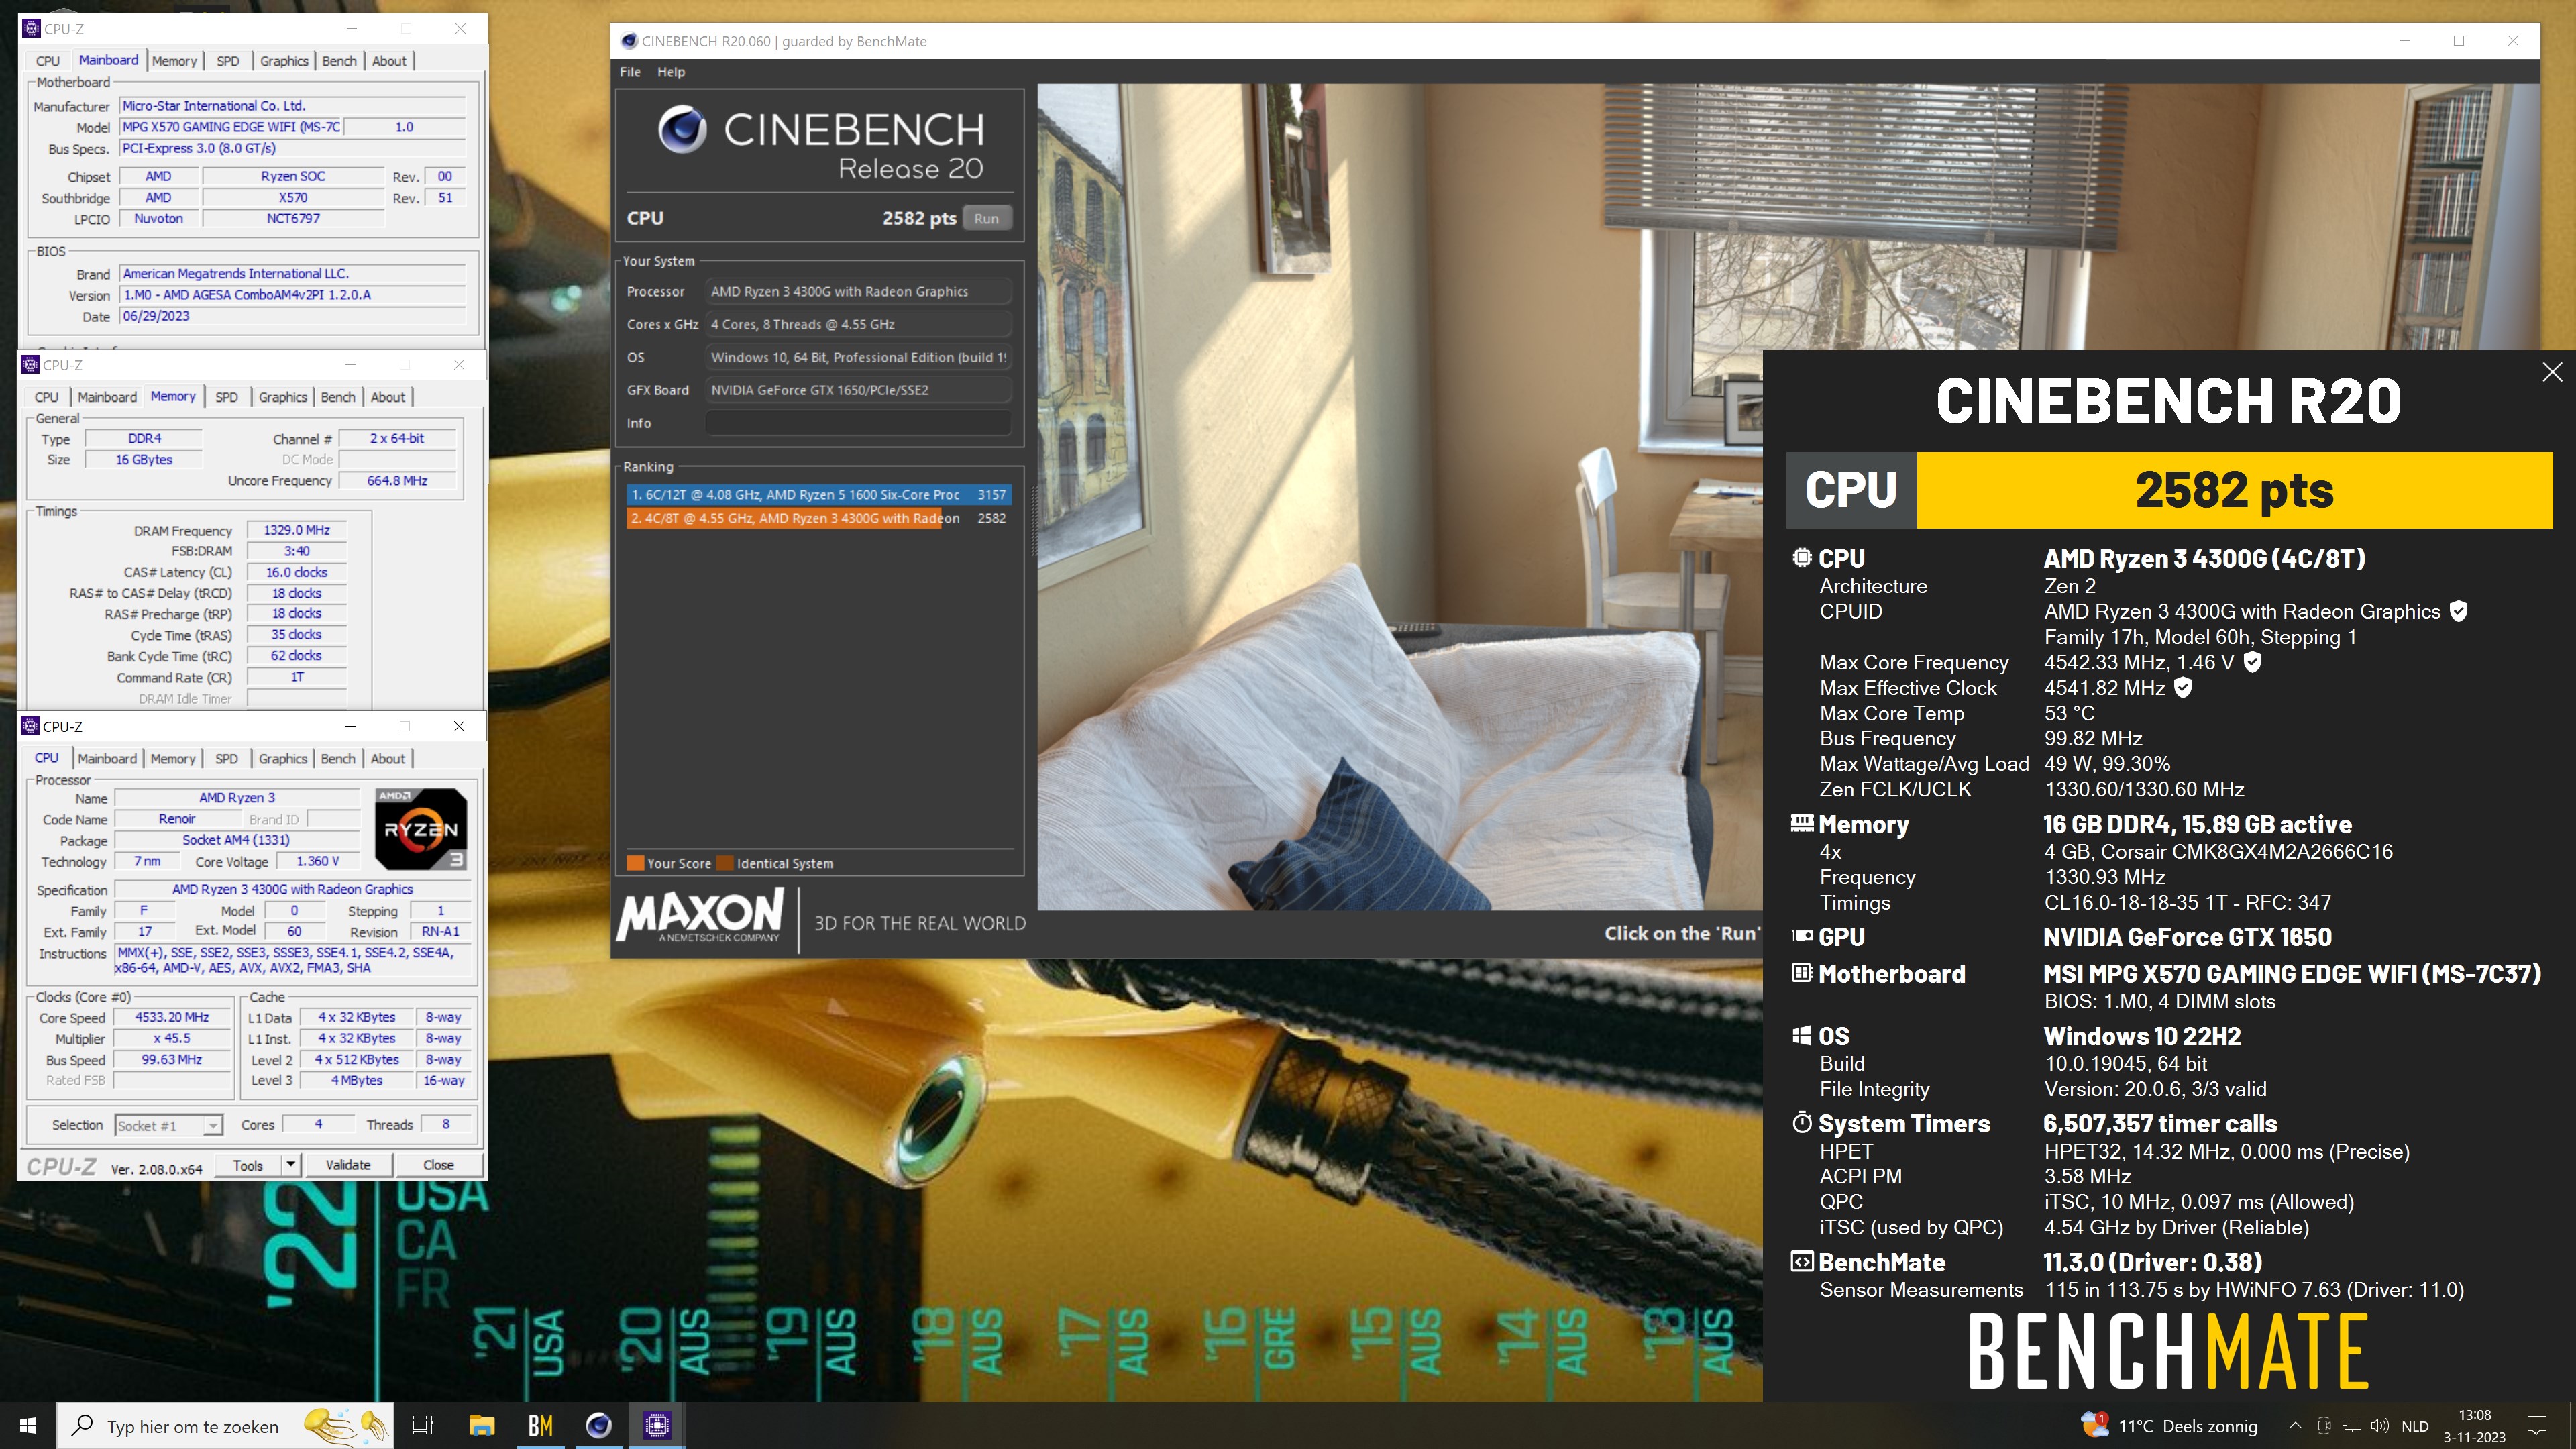
Task: Open the Socket #1 selection dropdown
Action: click(168, 1125)
